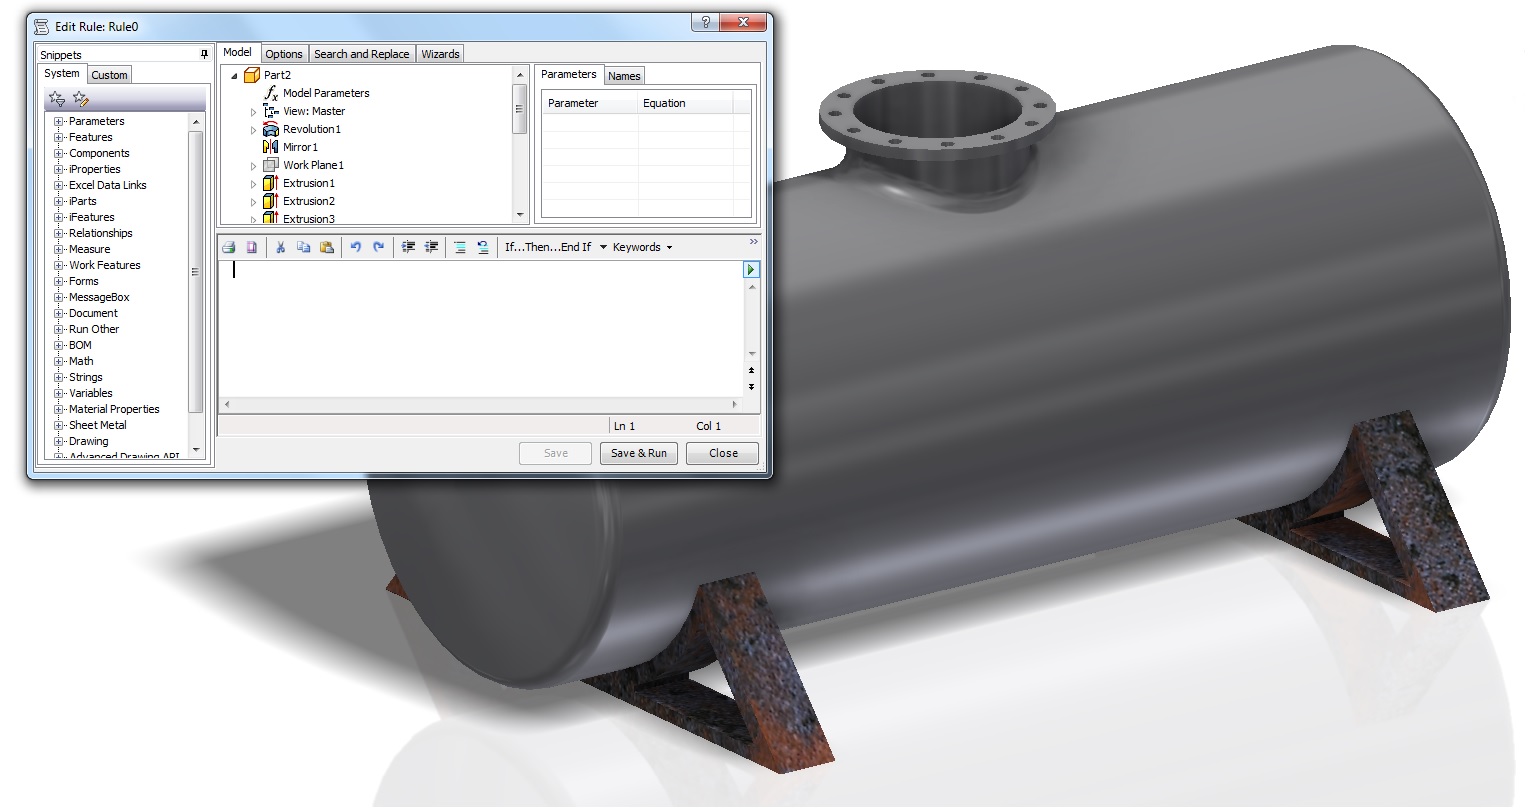Click the cut scissors icon
The height and width of the screenshot is (809, 1529).
click(x=281, y=247)
